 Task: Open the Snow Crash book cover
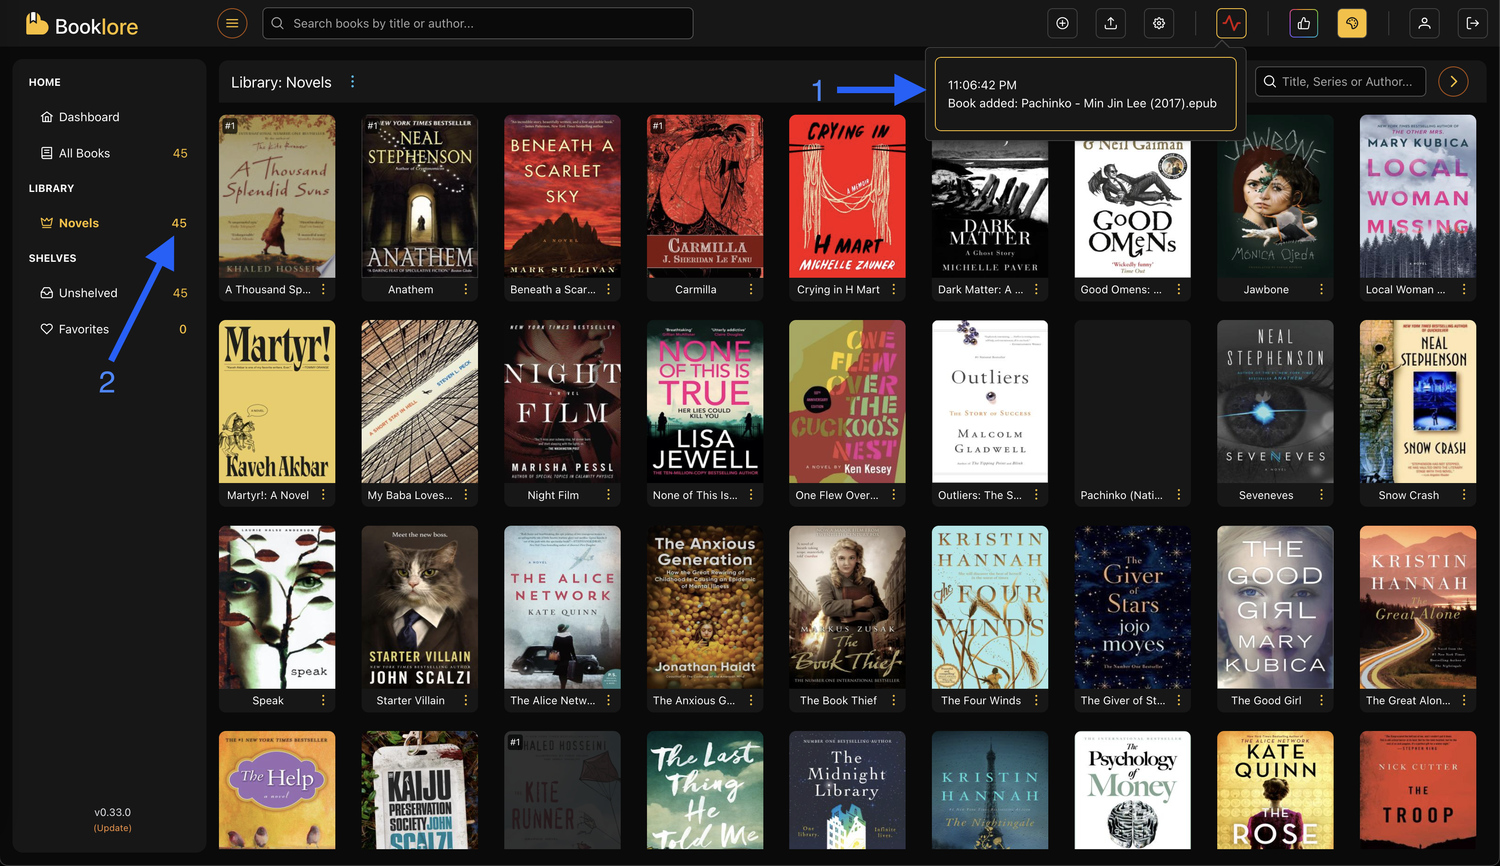tap(1418, 401)
